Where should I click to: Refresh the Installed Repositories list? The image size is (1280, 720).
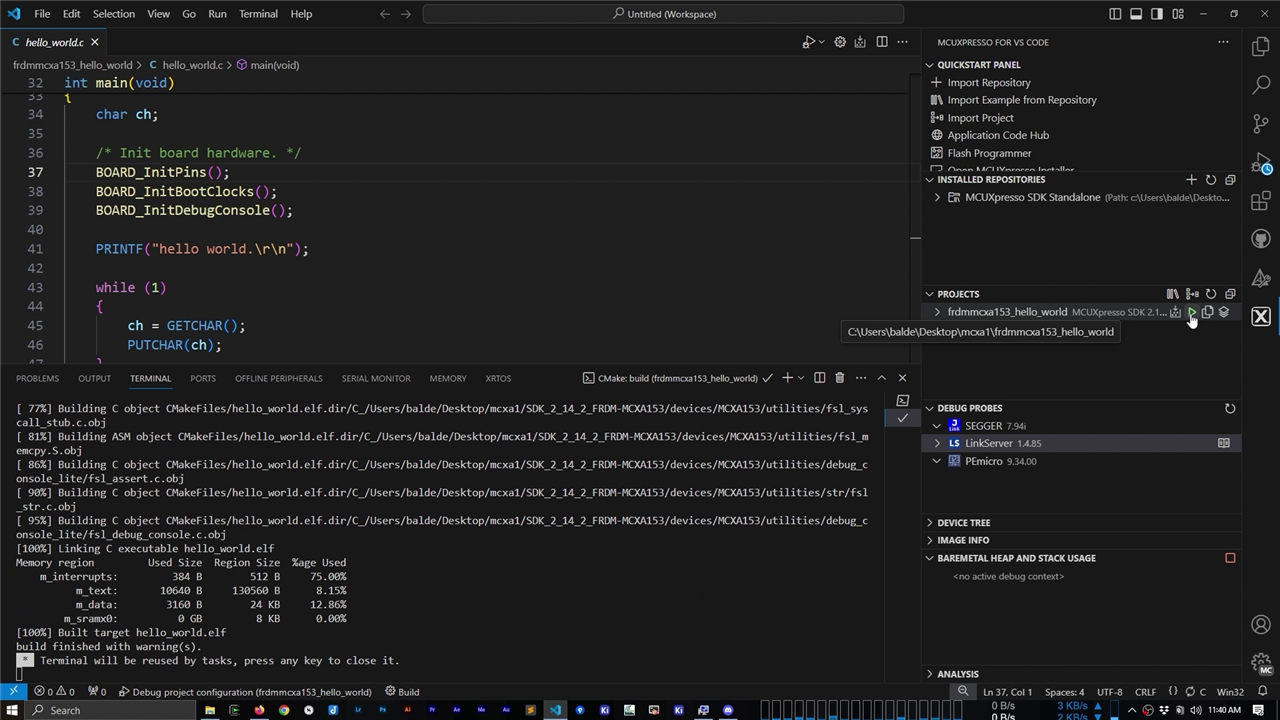1211,180
